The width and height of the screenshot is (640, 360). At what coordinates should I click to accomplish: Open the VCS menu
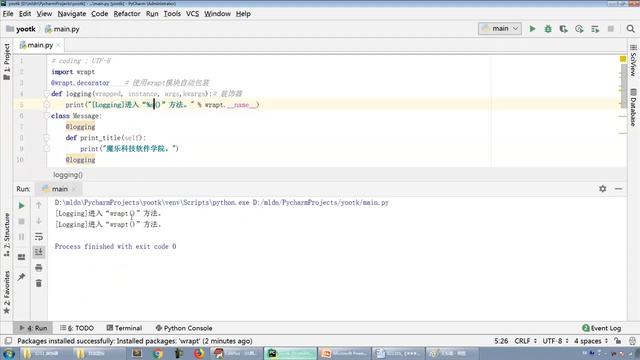pyautogui.click(x=192, y=13)
